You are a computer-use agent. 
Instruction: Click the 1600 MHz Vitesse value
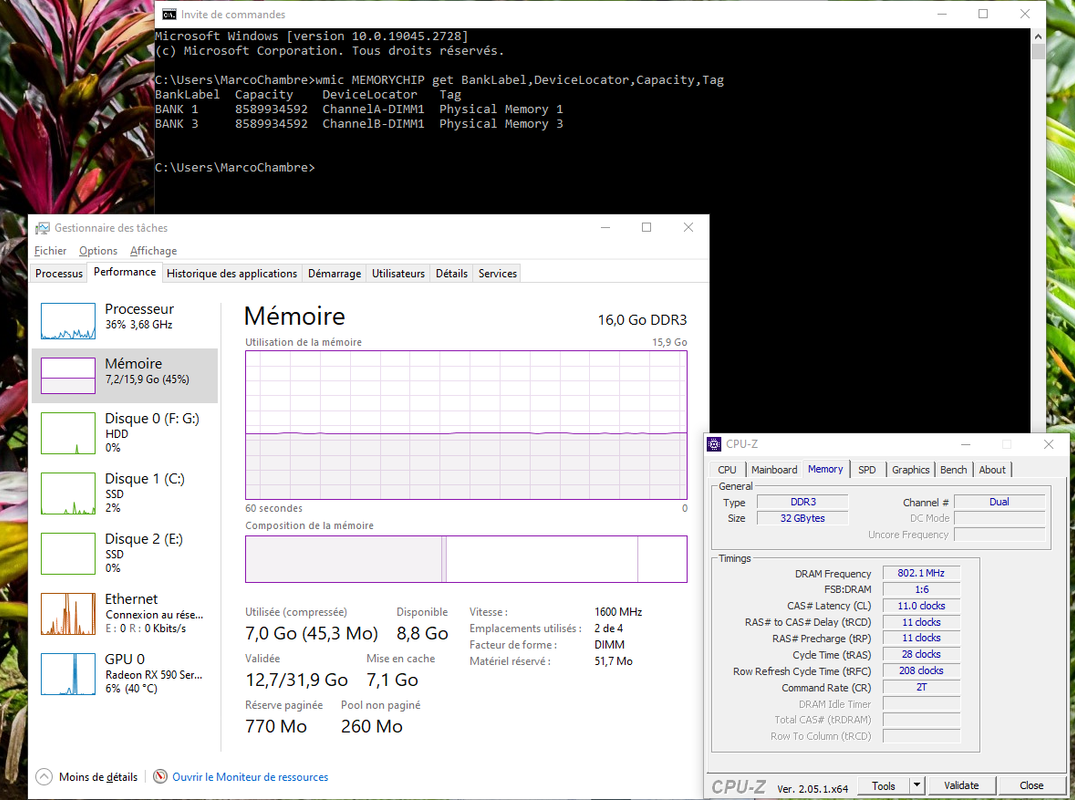618,611
